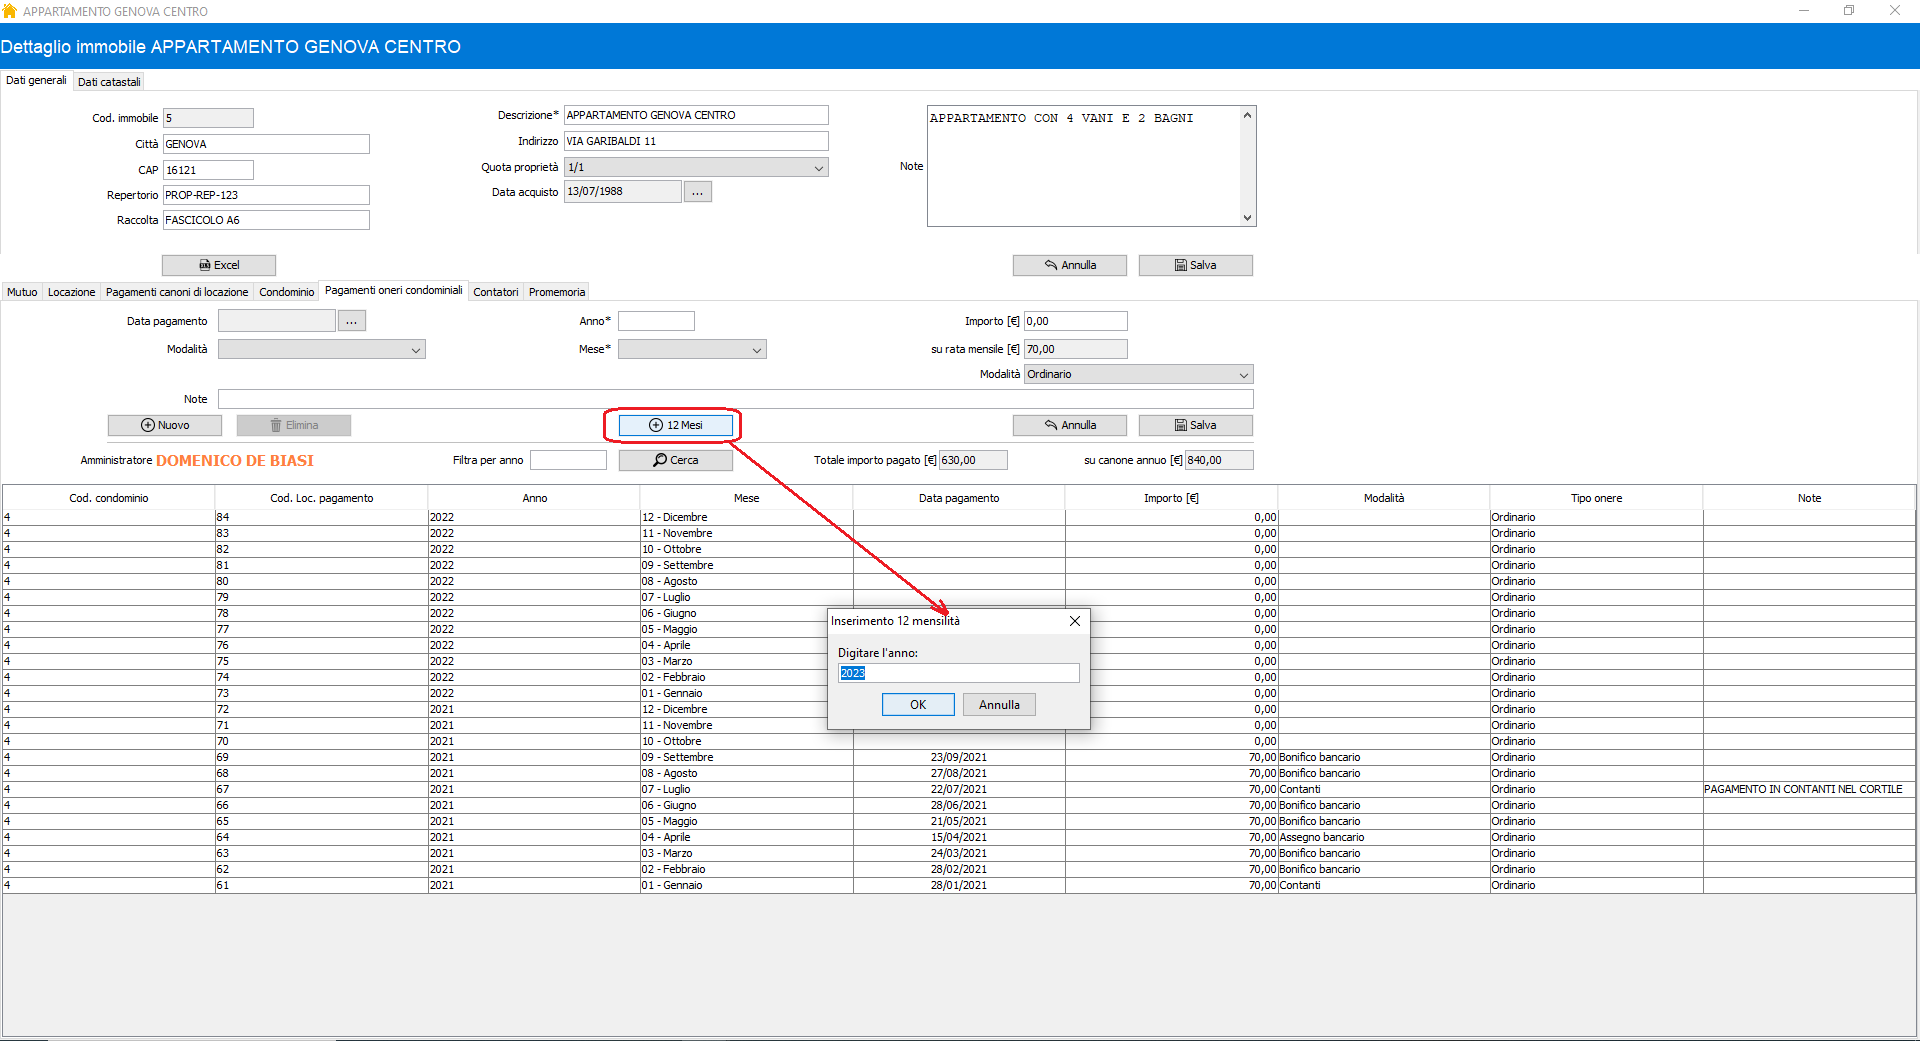Screen dimensions: 1920x1041
Task: Confirm the year with the OK button
Action: [x=918, y=705]
